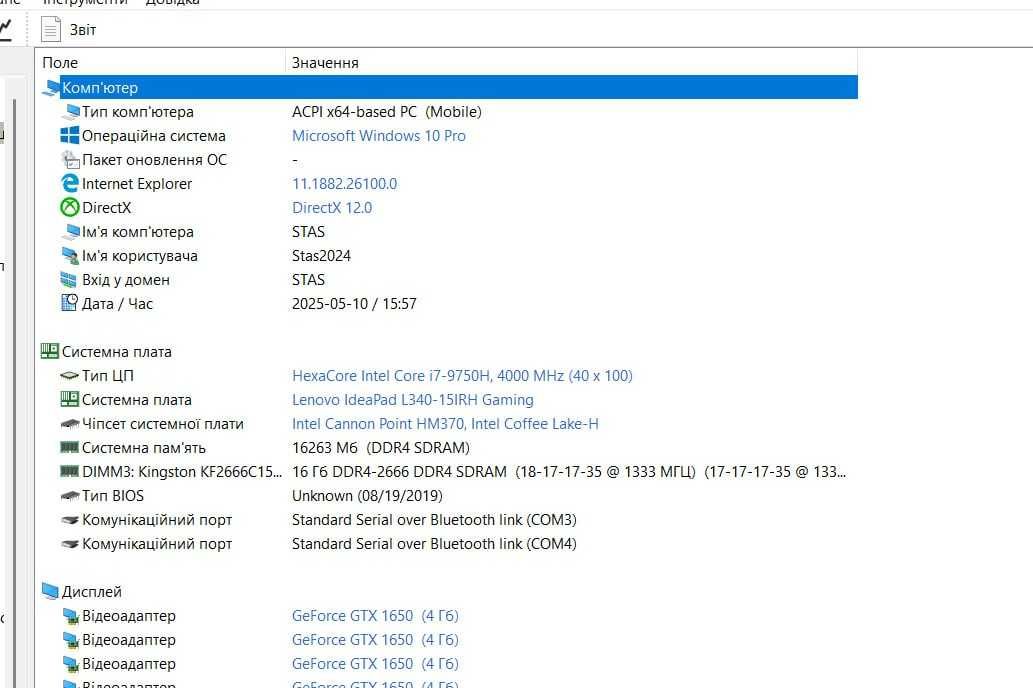
Task: Click Standard Serial over Bluetooth link (COM4)
Action: point(434,544)
